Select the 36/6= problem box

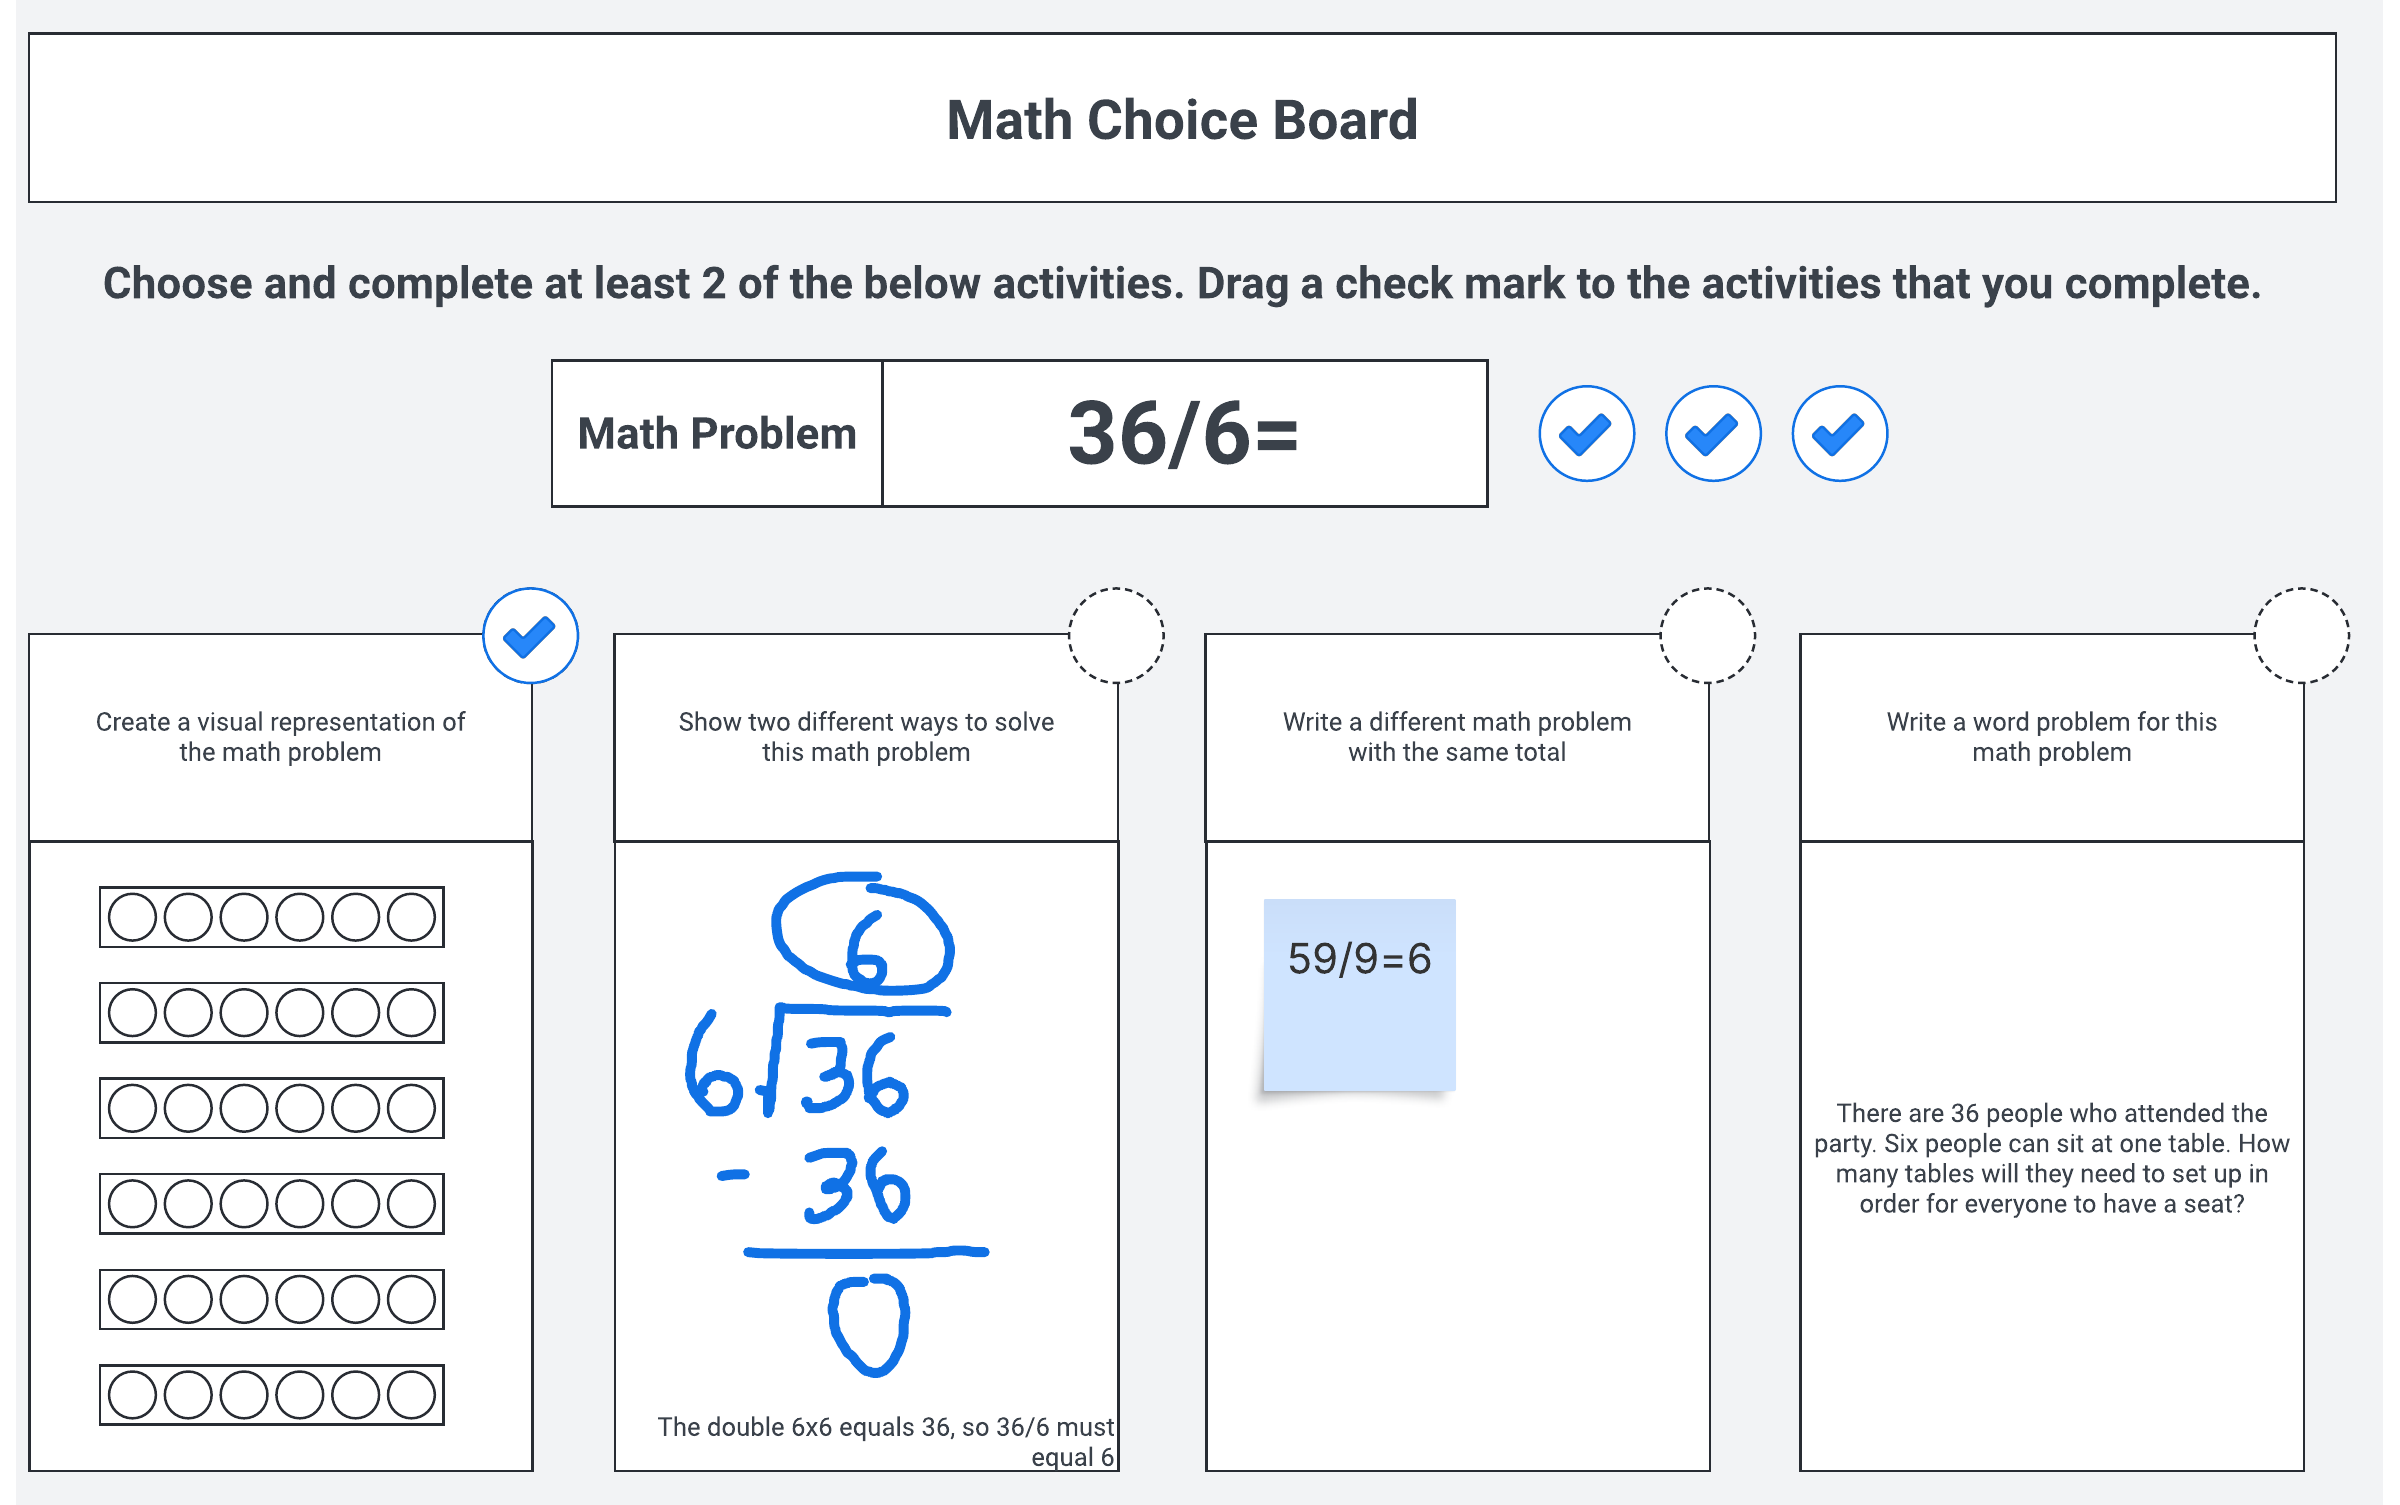click(x=1184, y=434)
